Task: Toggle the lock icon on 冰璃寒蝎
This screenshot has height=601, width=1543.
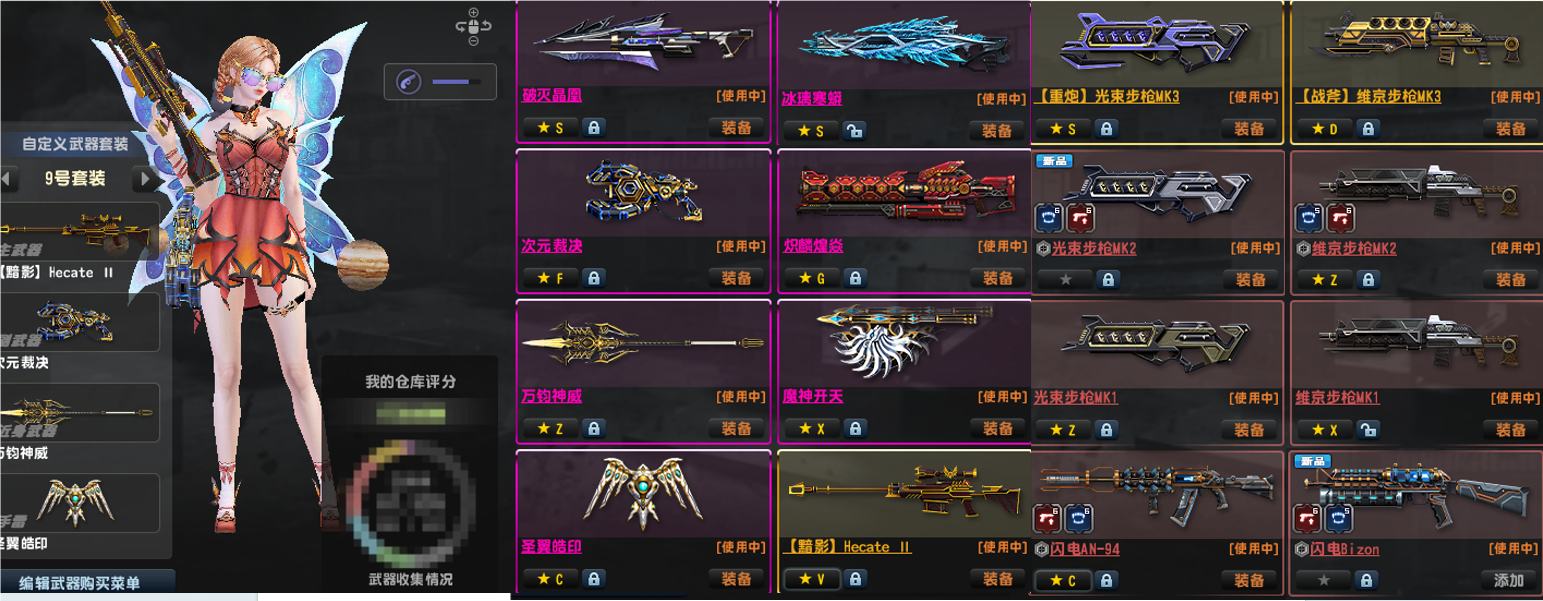Action: click(x=854, y=130)
